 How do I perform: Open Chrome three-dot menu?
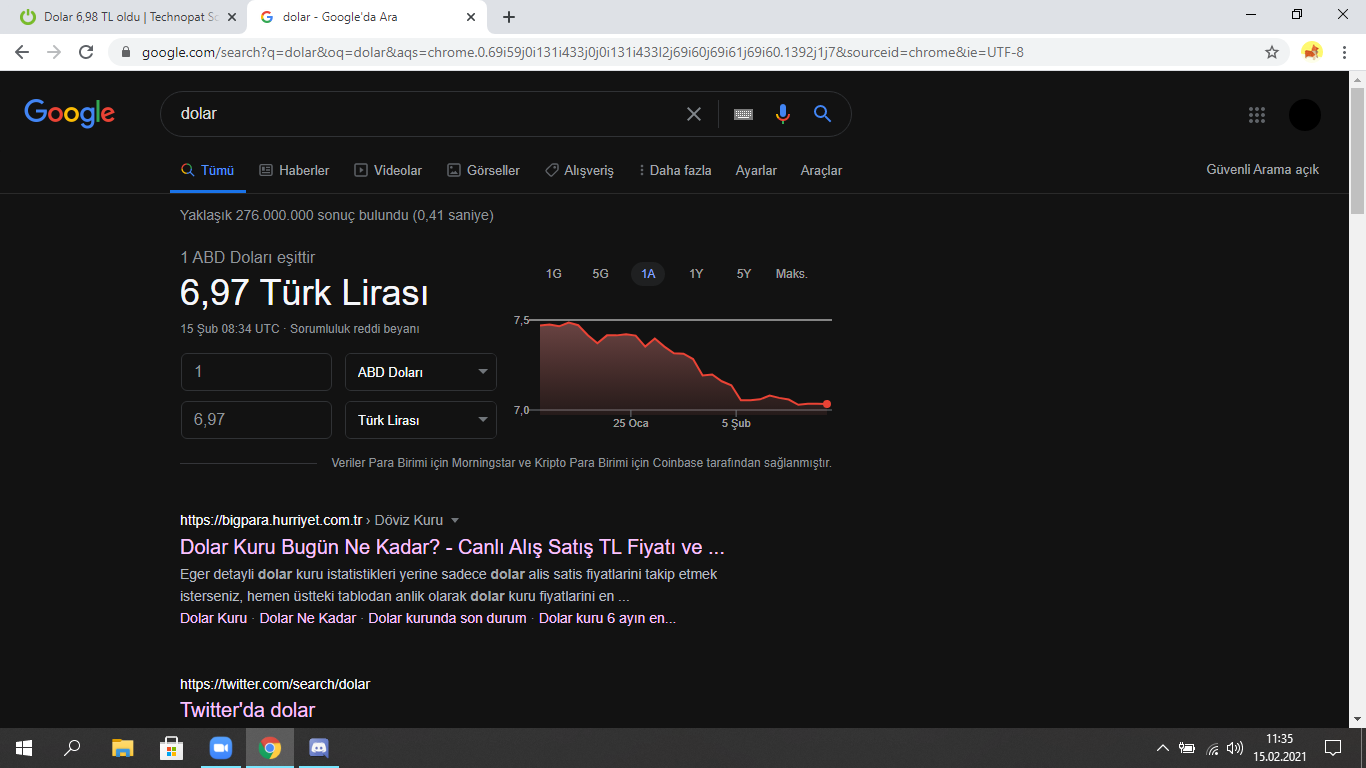(x=1344, y=52)
